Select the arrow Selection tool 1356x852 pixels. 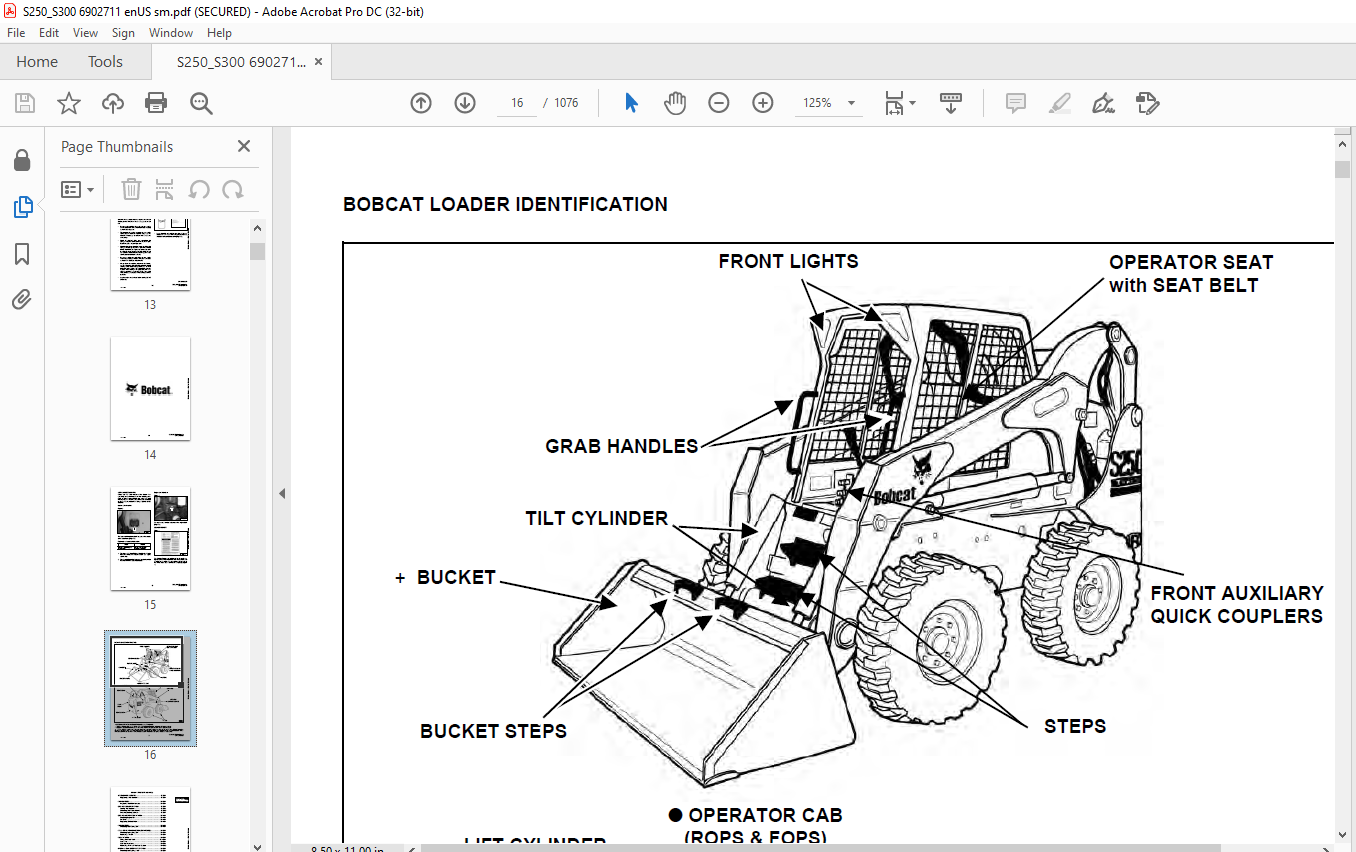(631, 103)
